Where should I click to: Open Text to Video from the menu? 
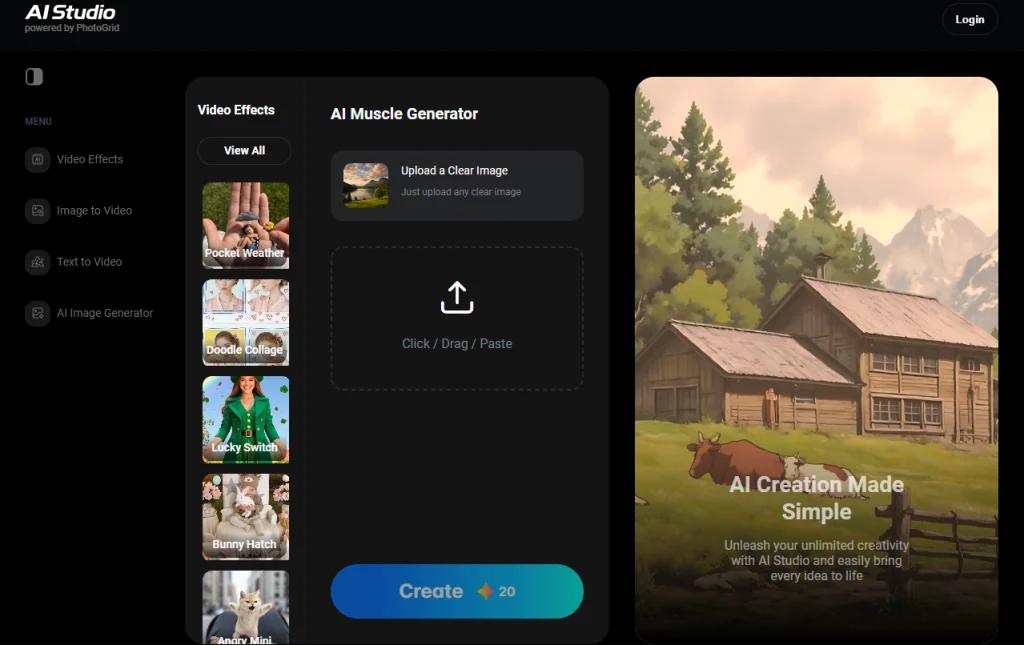click(89, 262)
